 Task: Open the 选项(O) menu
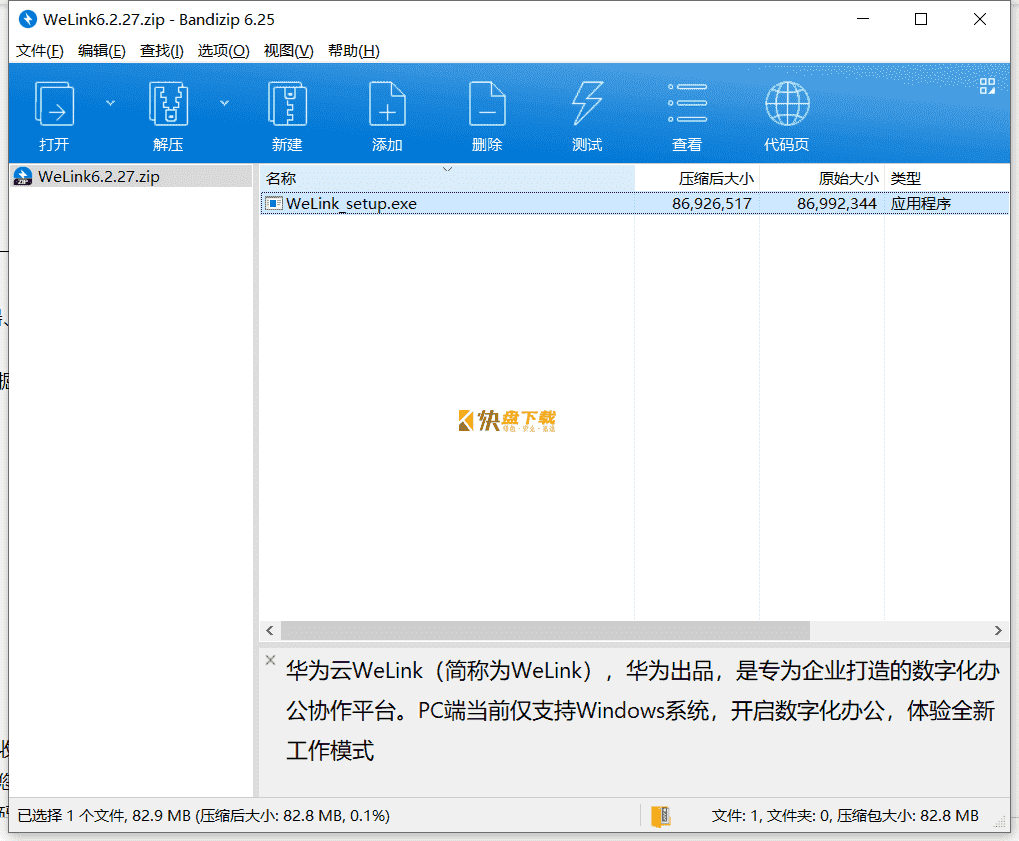[x=223, y=51]
